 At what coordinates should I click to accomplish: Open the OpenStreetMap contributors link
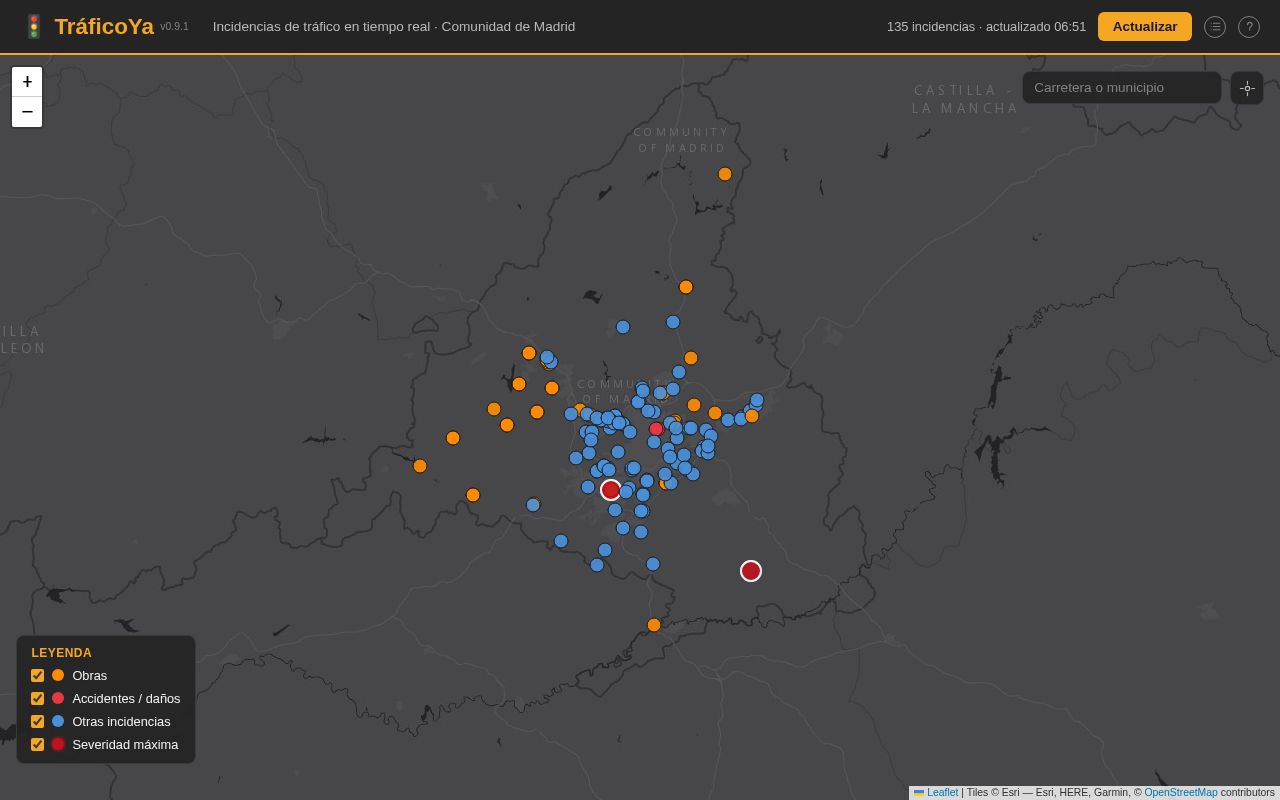point(1181,792)
